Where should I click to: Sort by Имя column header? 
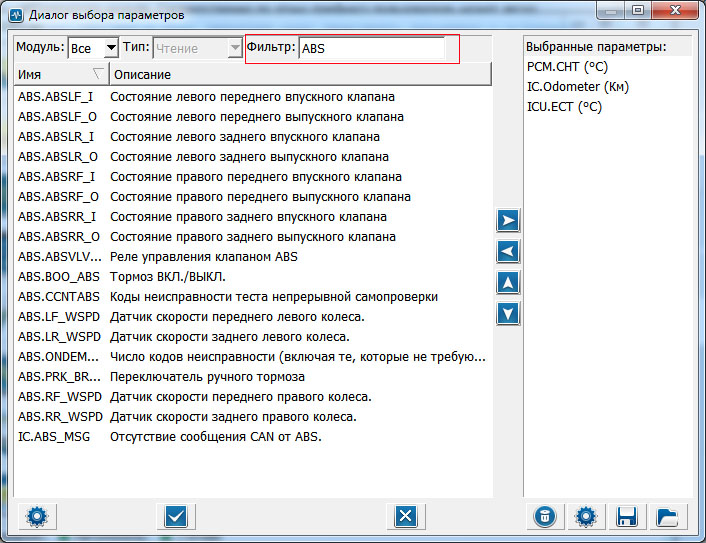pos(61,74)
